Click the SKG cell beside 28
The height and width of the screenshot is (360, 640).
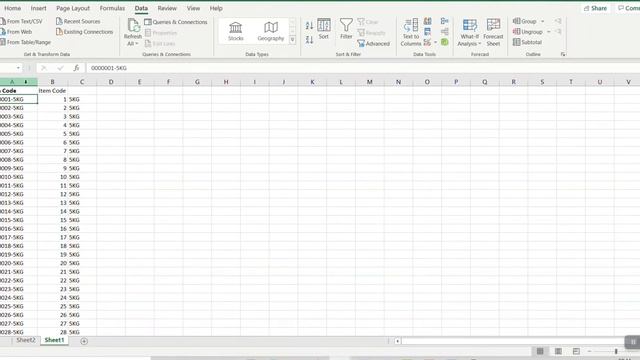point(82,332)
